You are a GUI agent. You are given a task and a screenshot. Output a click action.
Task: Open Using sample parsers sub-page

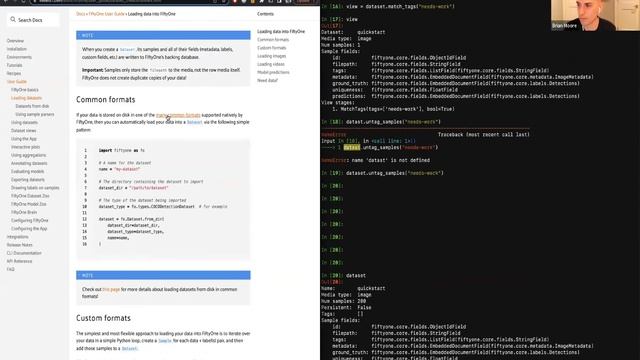pos(35,114)
